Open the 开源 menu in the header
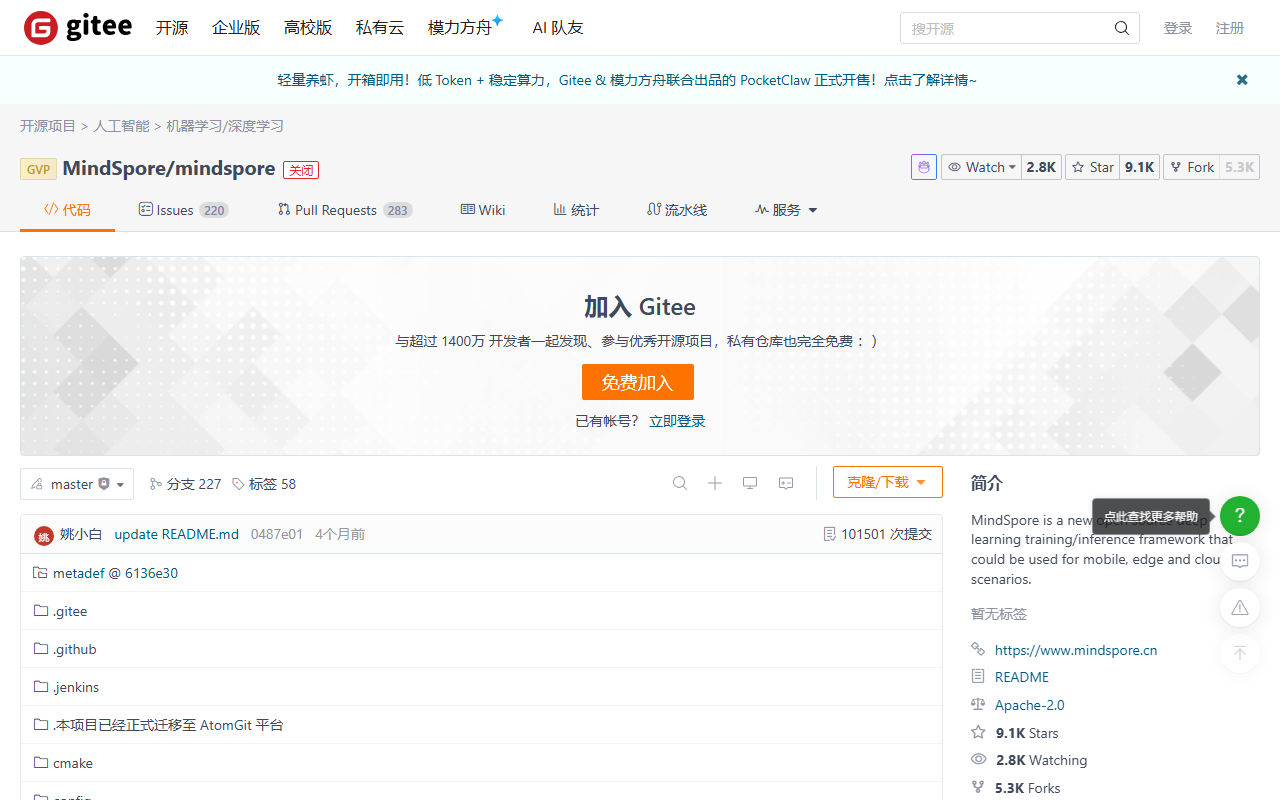Image resolution: width=1280 pixels, height=800 pixels. 172,28
